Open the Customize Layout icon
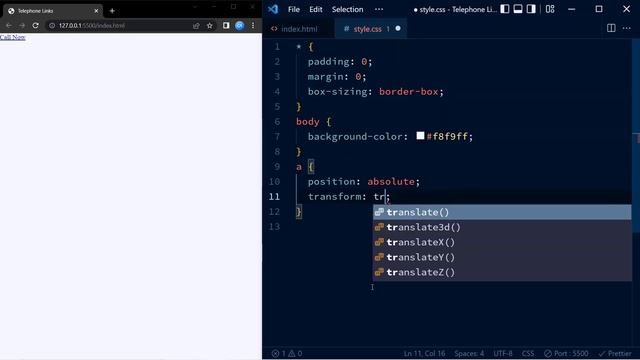Image resolution: width=640 pixels, height=360 pixels. (x=550, y=9)
